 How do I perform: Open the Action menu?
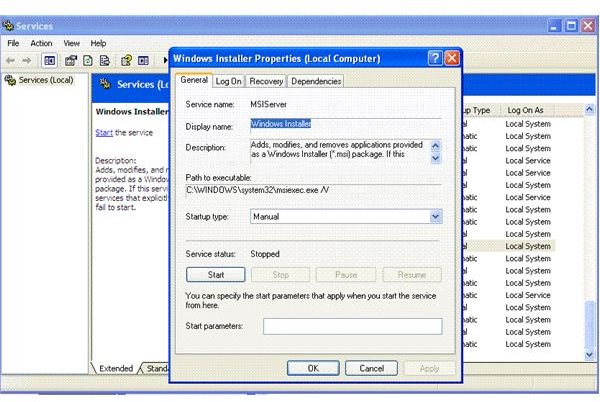pos(41,43)
